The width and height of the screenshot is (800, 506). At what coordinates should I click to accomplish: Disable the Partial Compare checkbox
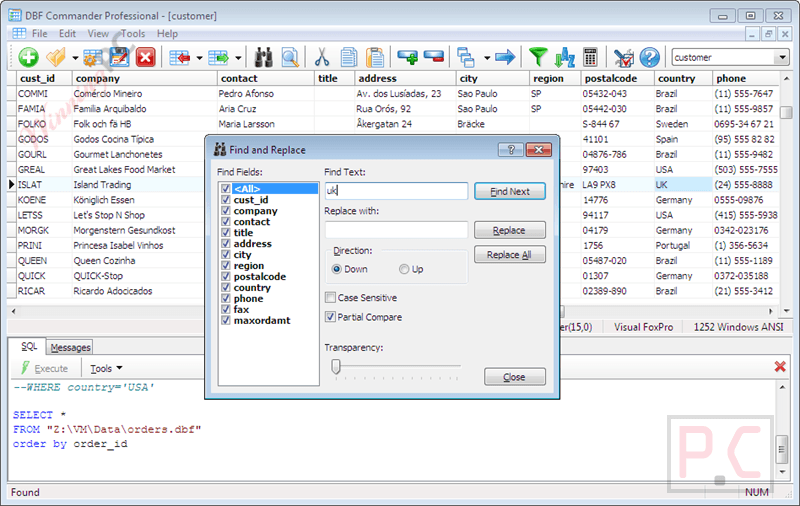pyautogui.click(x=331, y=317)
